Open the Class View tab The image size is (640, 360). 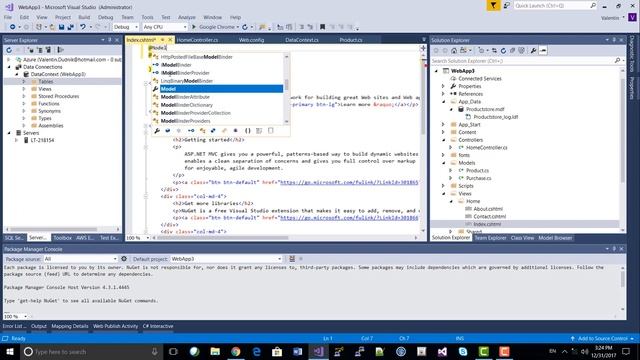522,238
